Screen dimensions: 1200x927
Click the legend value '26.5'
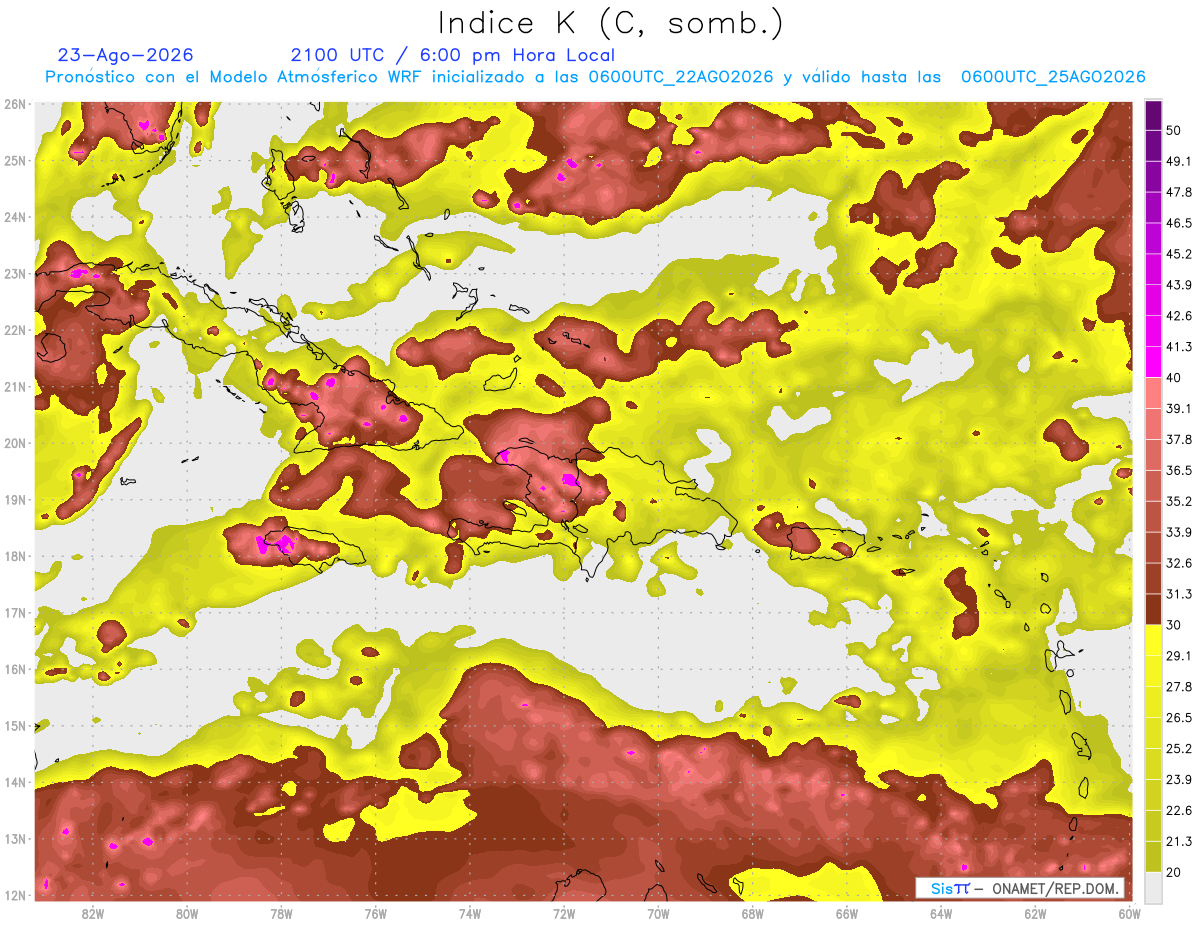click(x=1179, y=717)
